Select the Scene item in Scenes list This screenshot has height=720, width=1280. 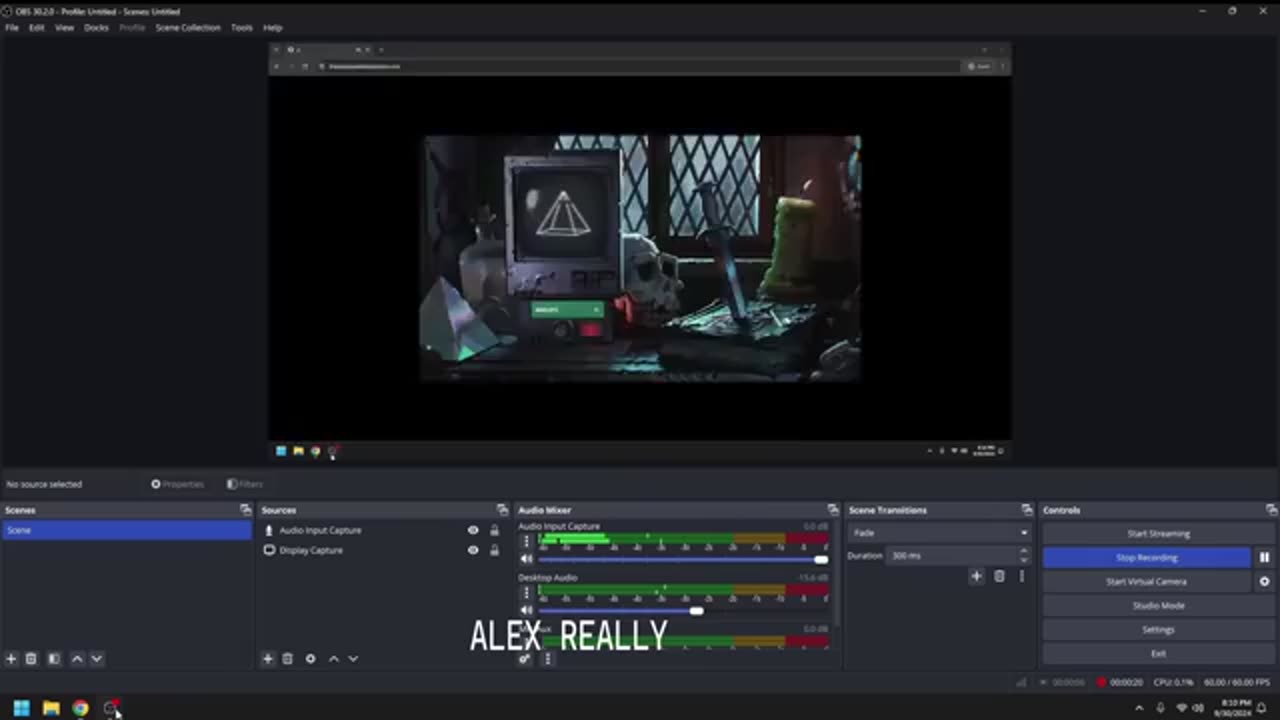(x=127, y=530)
